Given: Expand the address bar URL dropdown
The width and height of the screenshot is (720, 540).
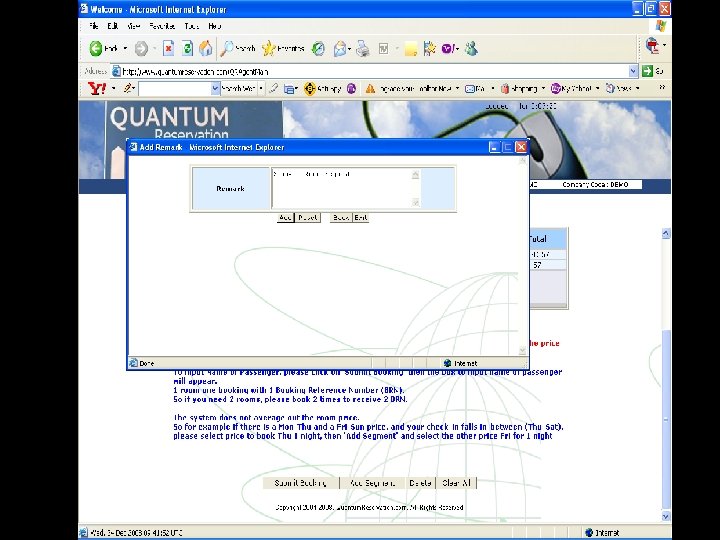Looking at the screenshot, I should click(x=633, y=71).
